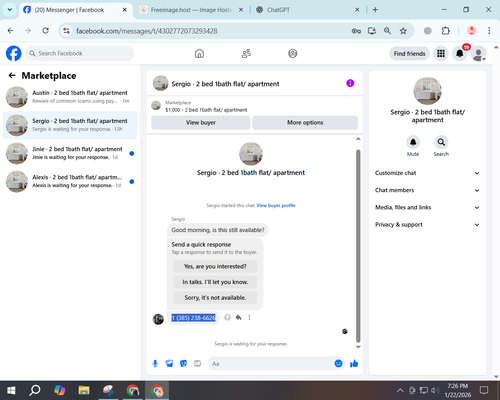Expand Media, files and links section
The width and height of the screenshot is (500, 400).
(x=427, y=207)
